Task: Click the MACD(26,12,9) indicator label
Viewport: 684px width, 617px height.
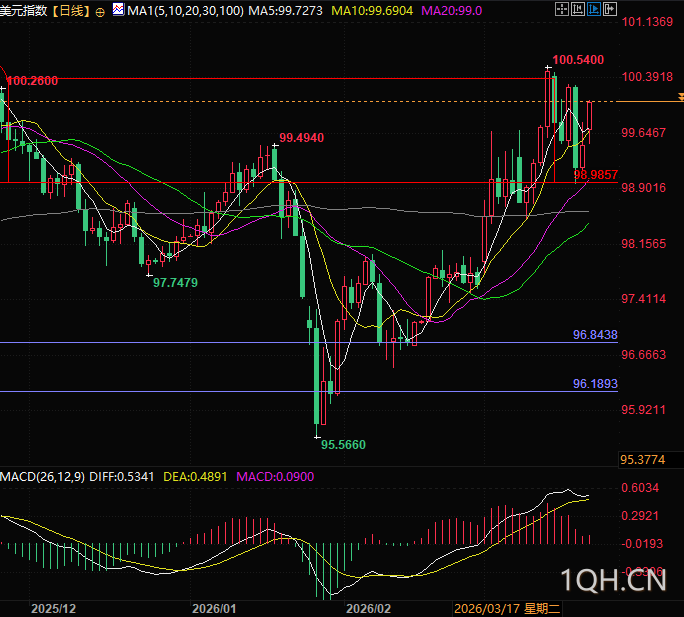Action: [x=42, y=476]
